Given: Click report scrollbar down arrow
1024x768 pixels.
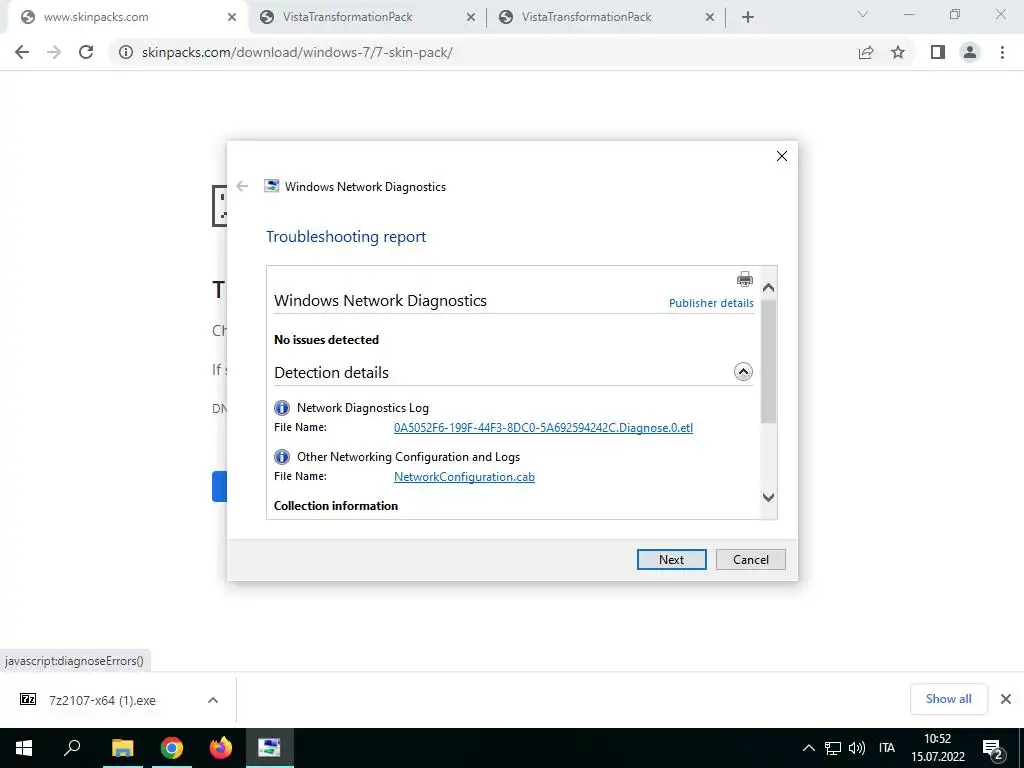Looking at the screenshot, I should click(x=769, y=498).
